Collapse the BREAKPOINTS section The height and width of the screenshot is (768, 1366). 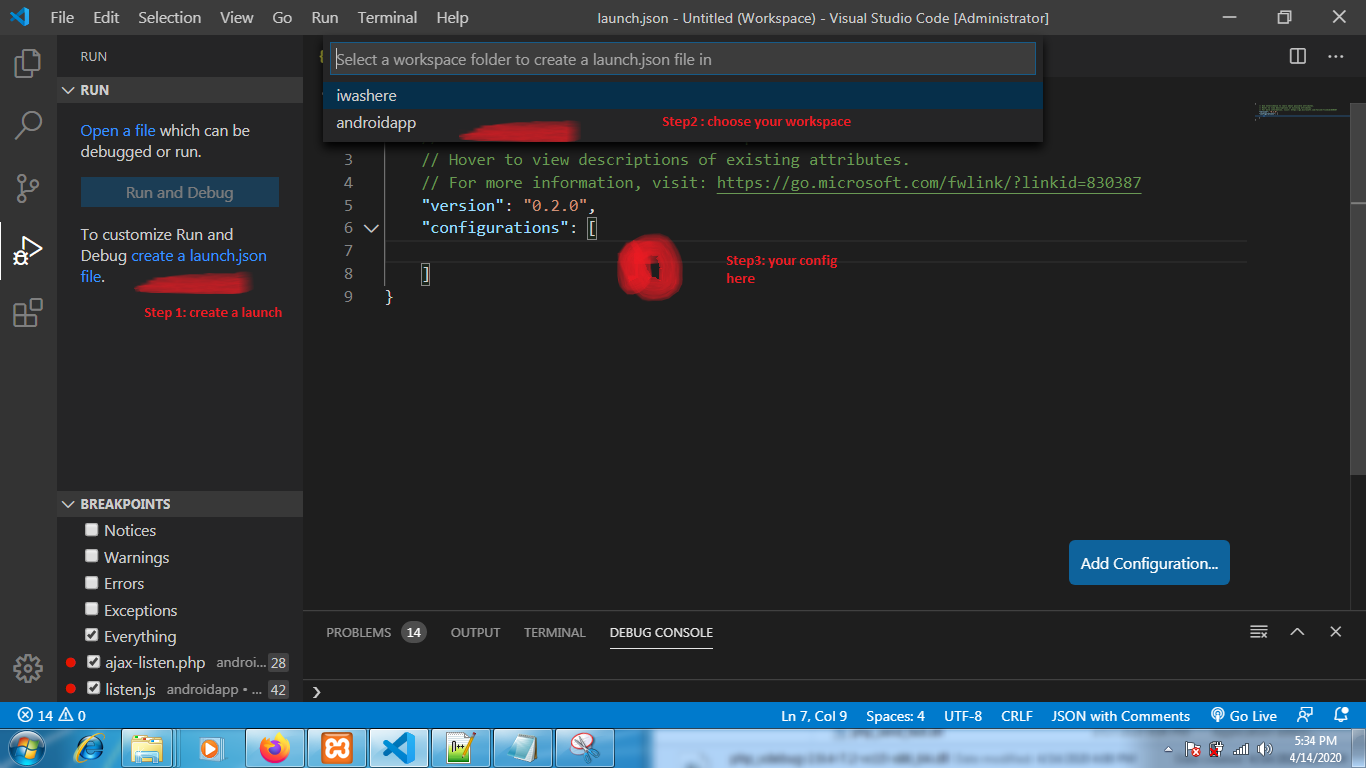pos(180,504)
